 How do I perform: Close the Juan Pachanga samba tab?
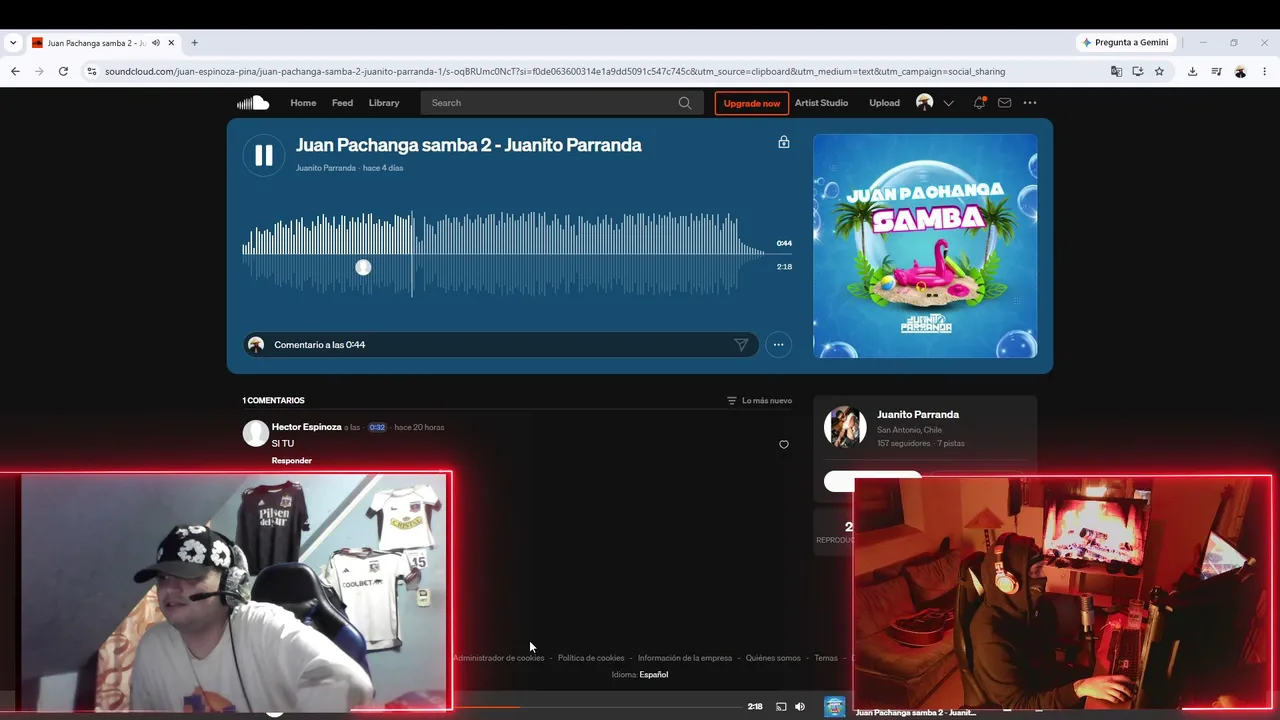(171, 43)
